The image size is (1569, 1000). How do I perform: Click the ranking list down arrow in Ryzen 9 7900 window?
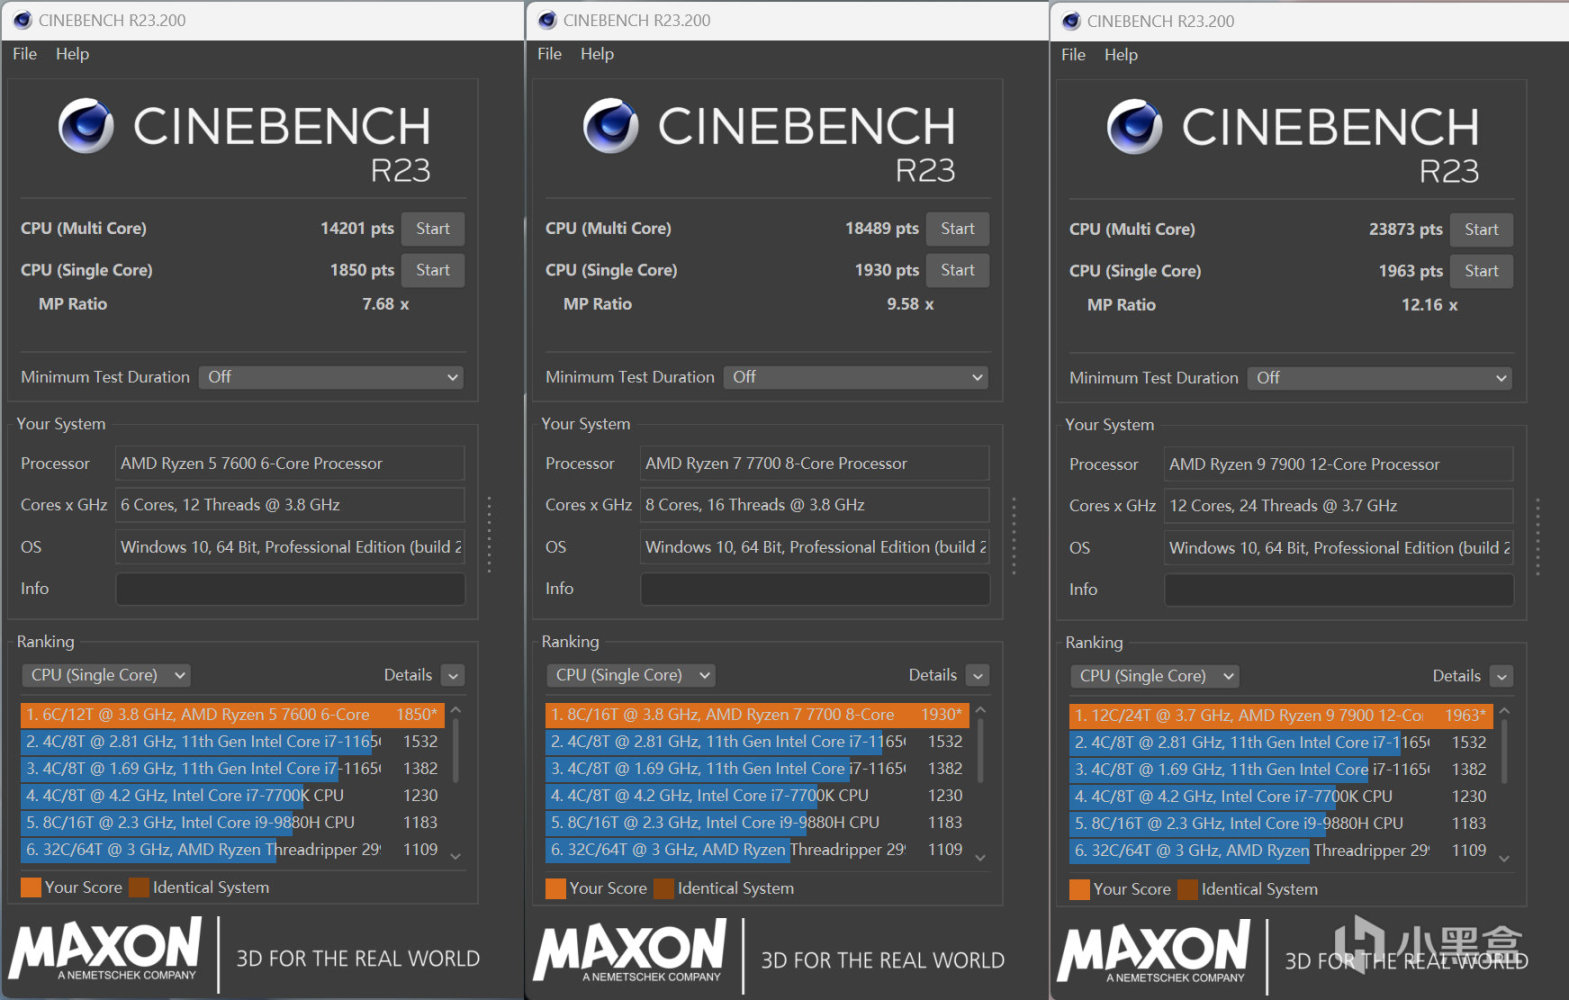click(1504, 858)
